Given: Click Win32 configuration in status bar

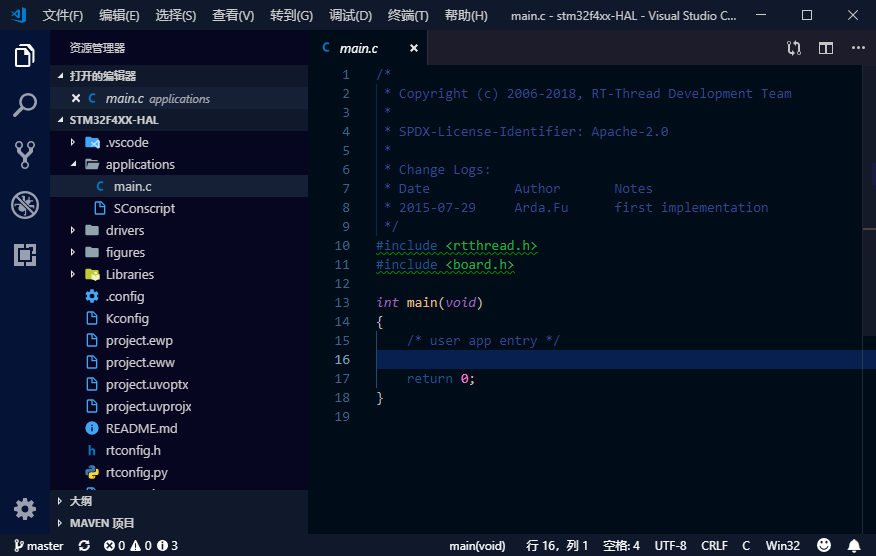Looking at the screenshot, I should [x=782, y=545].
